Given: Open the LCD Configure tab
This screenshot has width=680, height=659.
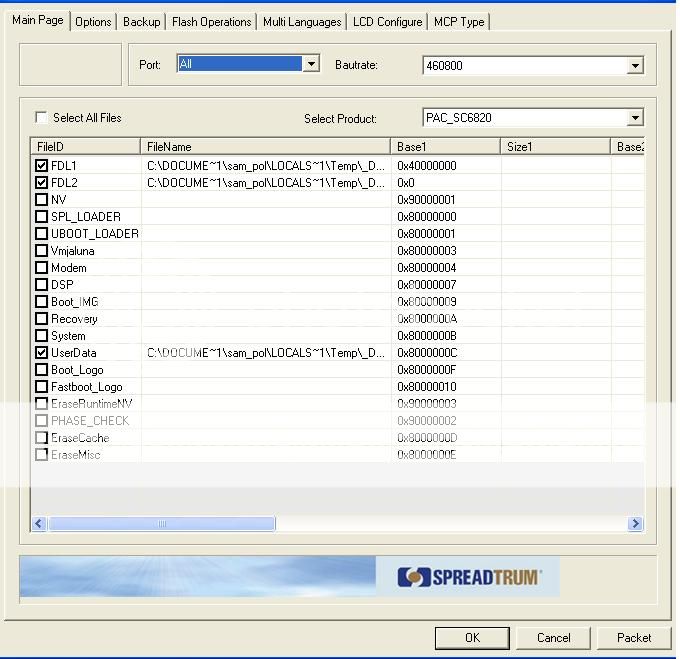Looking at the screenshot, I should 385,22.
